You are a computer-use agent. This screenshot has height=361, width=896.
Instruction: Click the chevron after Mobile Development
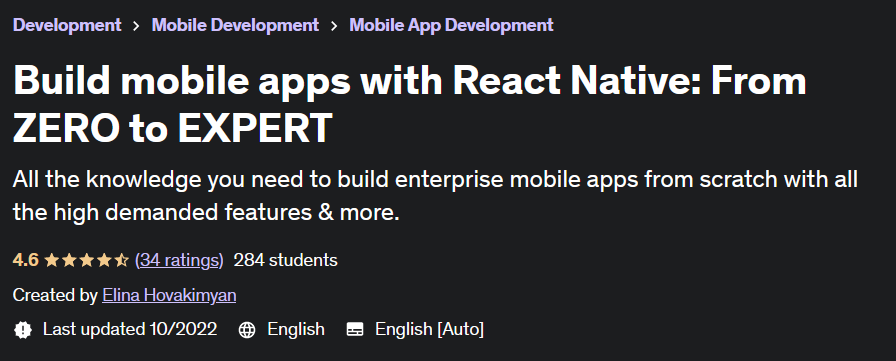pyautogui.click(x=334, y=26)
